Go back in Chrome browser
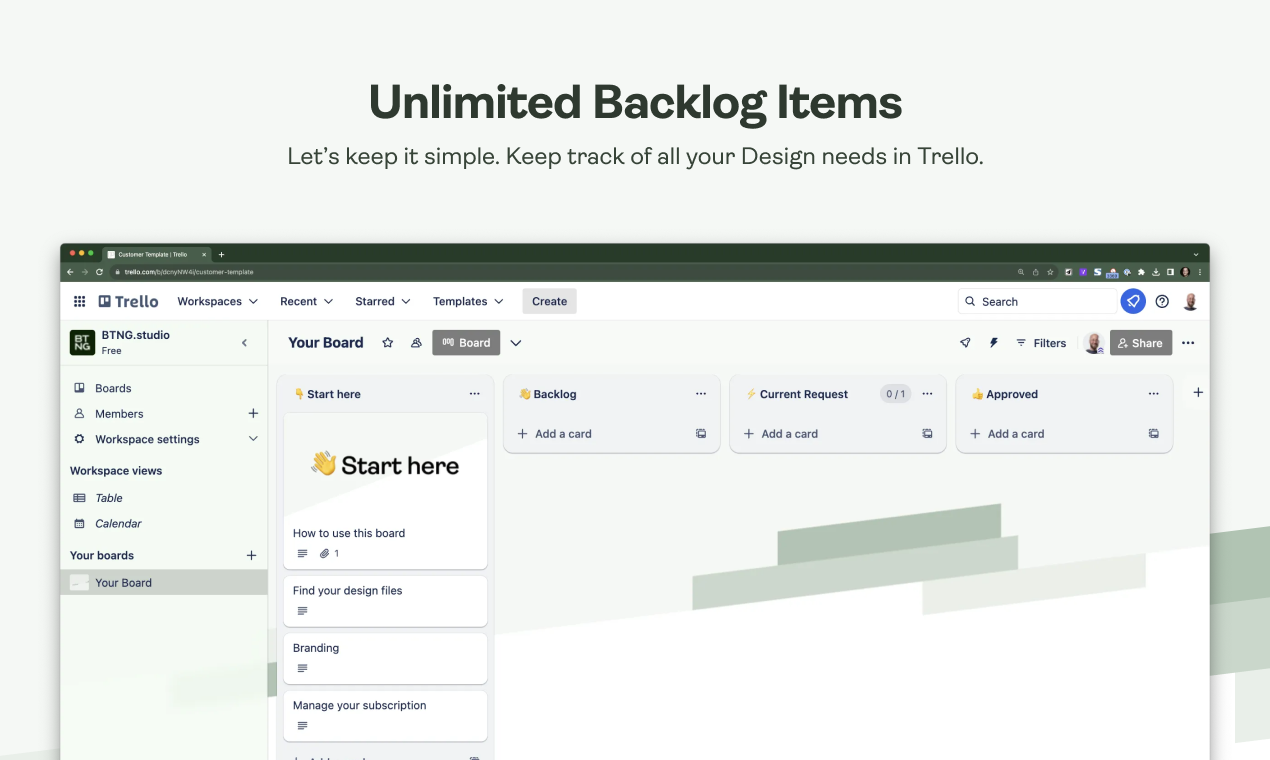This screenshot has width=1270, height=760. coord(70,272)
